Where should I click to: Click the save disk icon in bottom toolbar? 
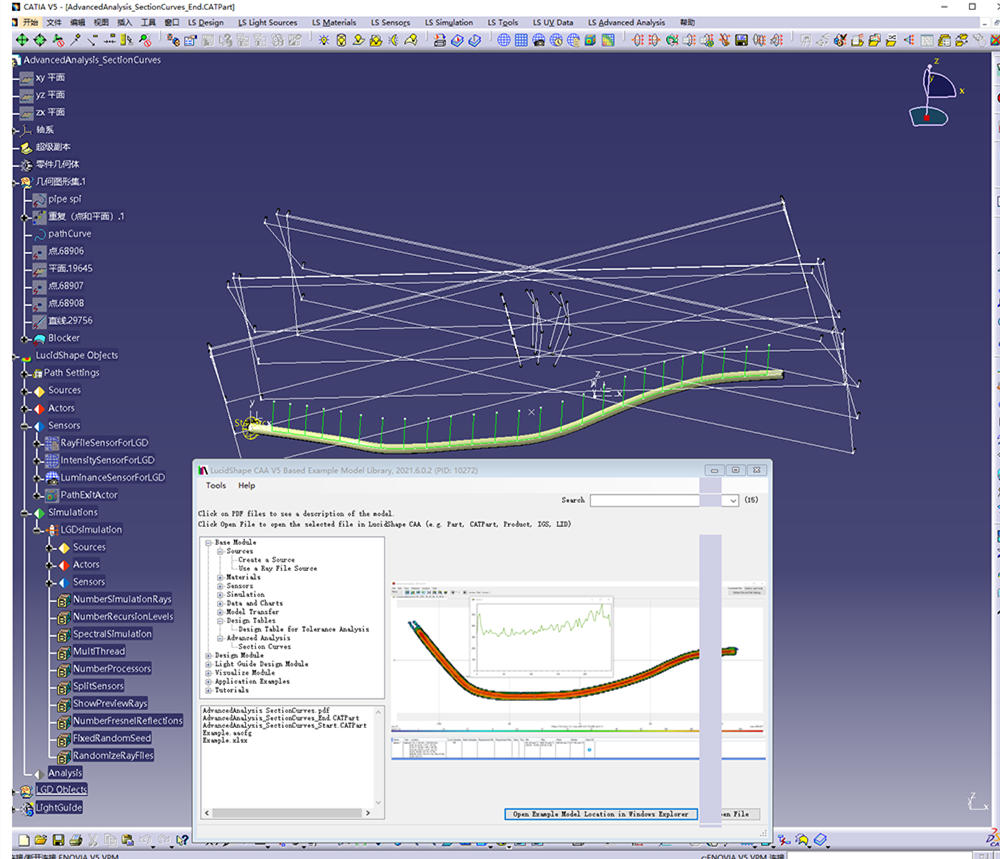[58, 840]
